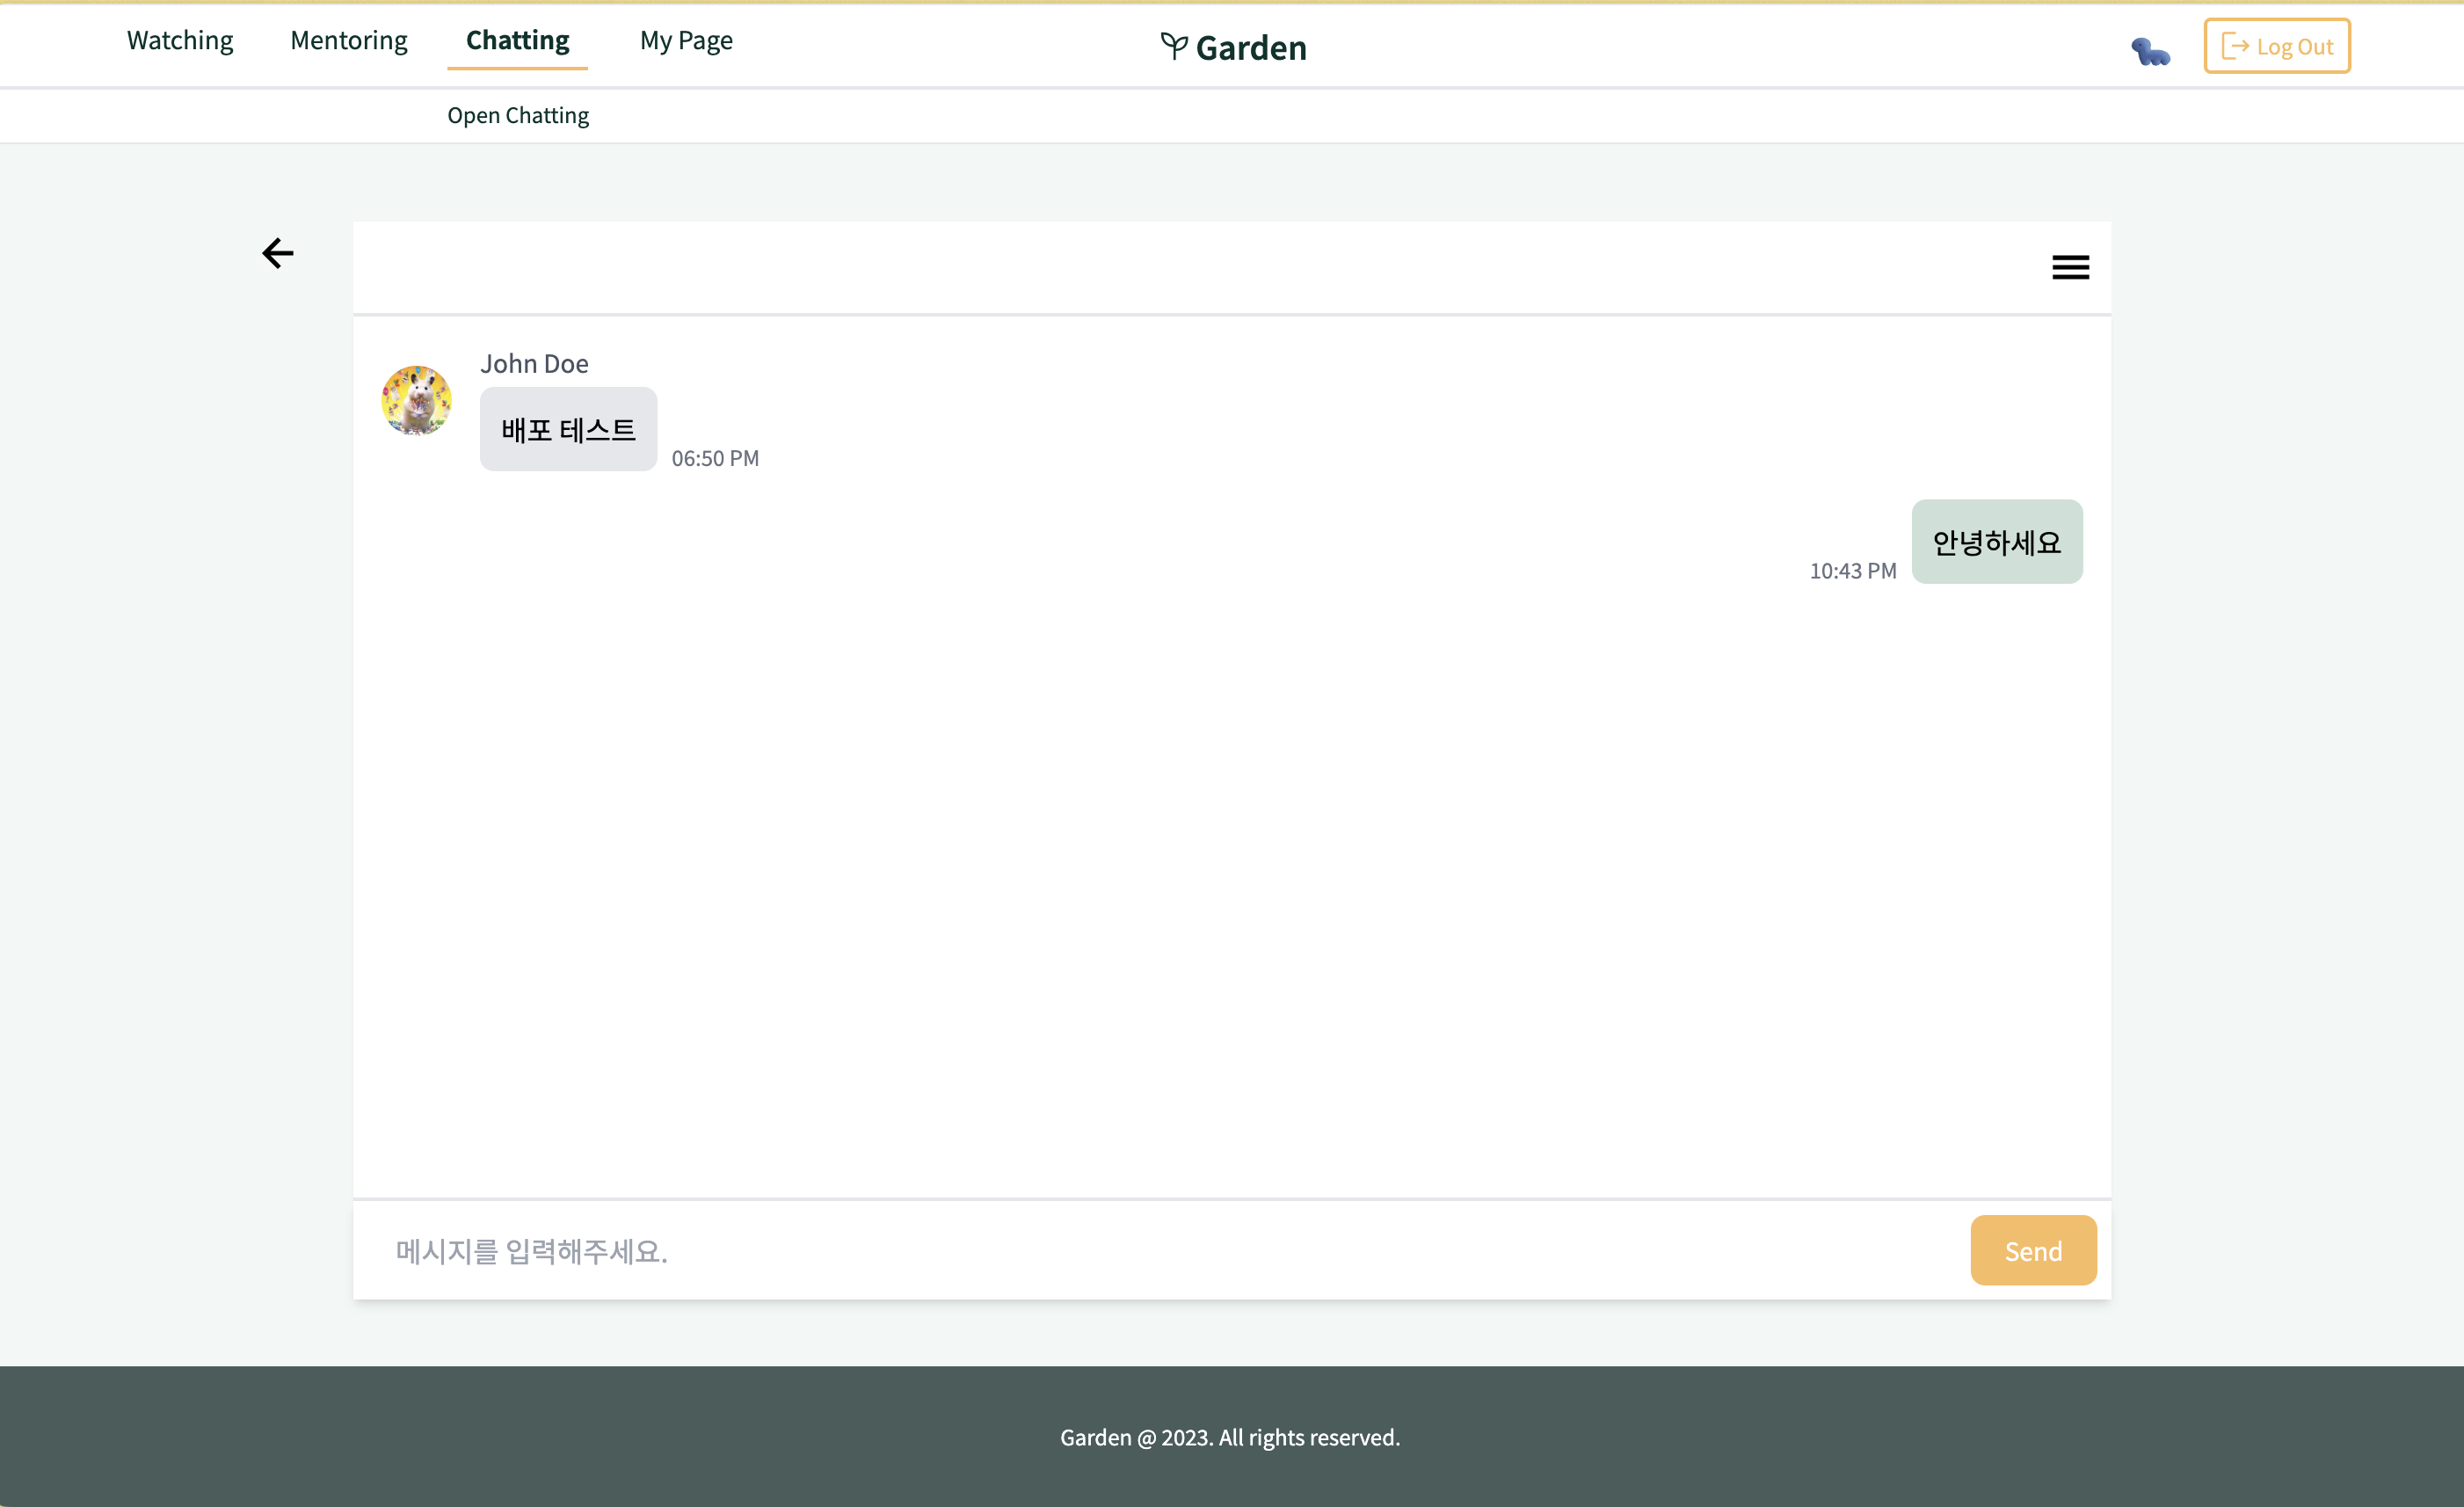Click the 배포 테스트 message bubble
Viewport: 2464px width, 1507px height.
pos(567,429)
